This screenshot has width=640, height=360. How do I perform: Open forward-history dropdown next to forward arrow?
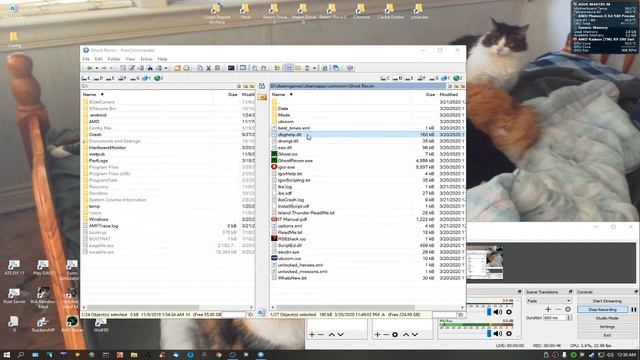pyautogui.click(x=111, y=68)
